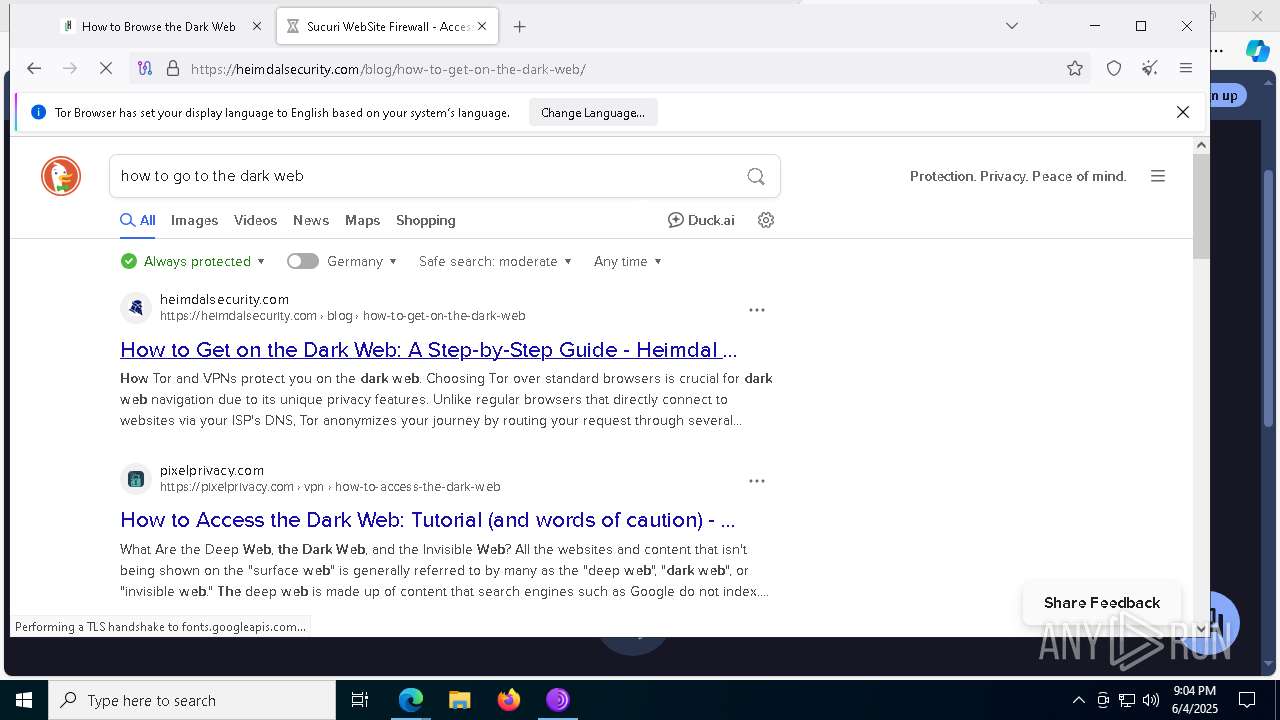Open Safe search: moderate dropdown
Screen dimensions: 1280x720
495,261
